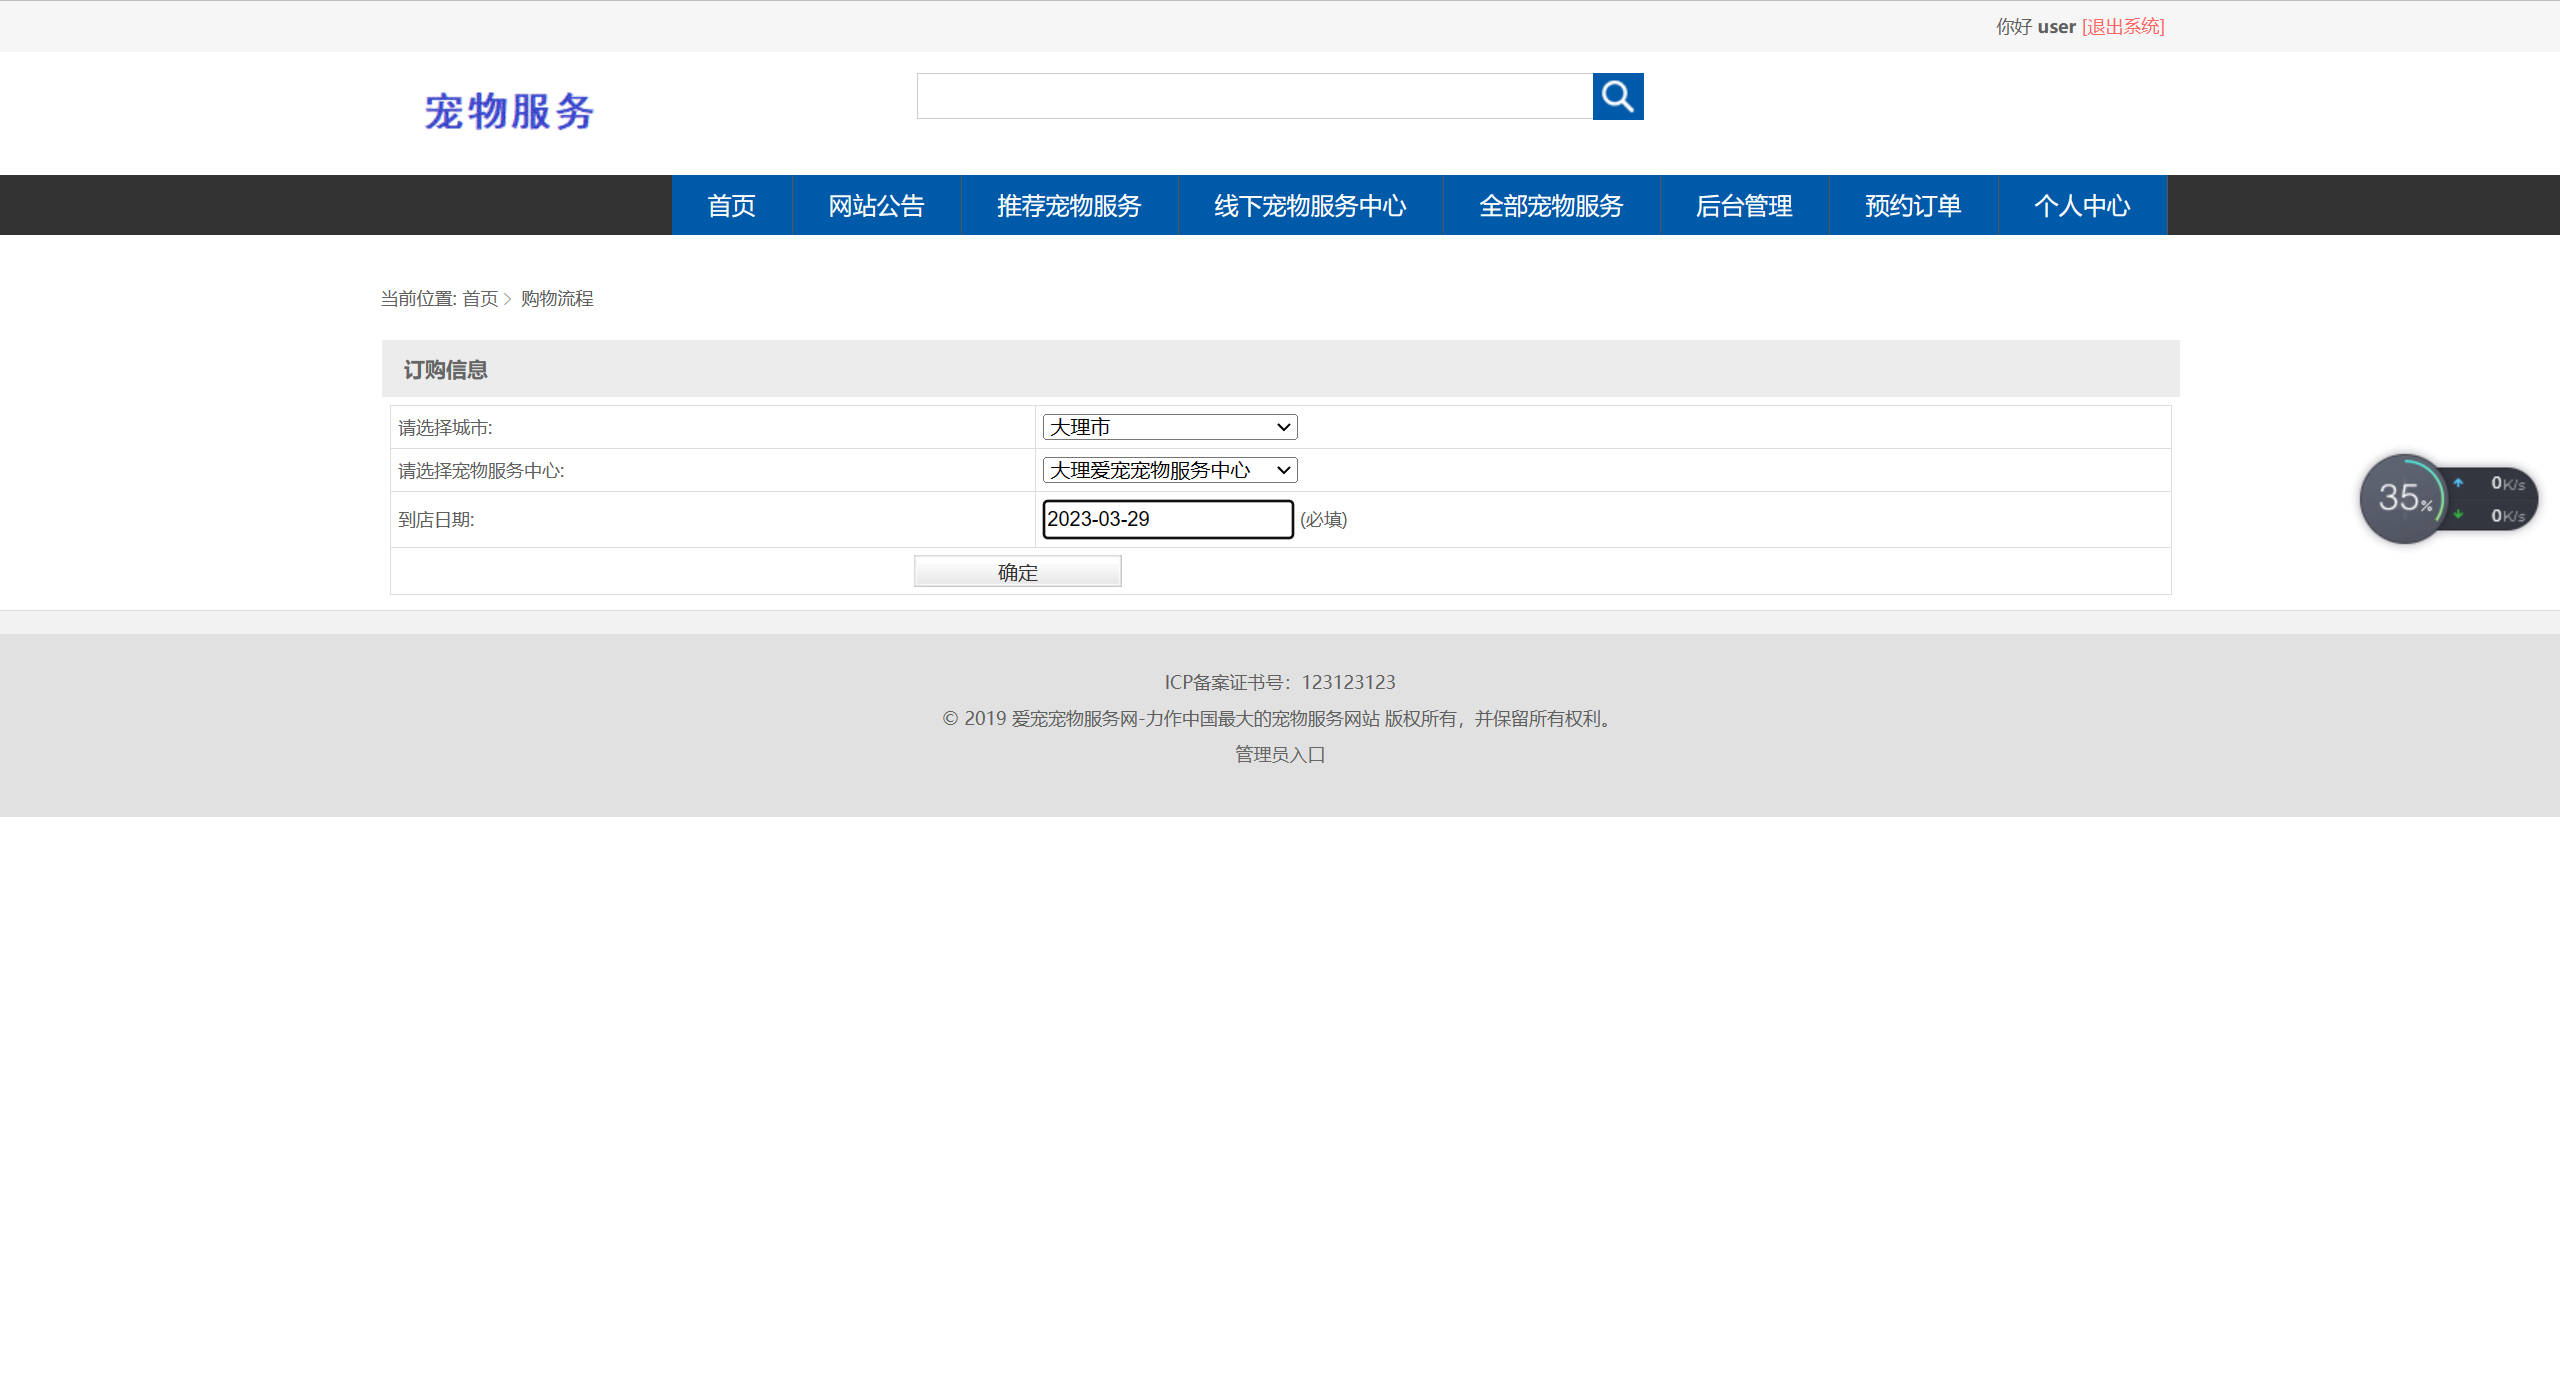Go to 线下宠物服务中心 page

coord(1310,205)
